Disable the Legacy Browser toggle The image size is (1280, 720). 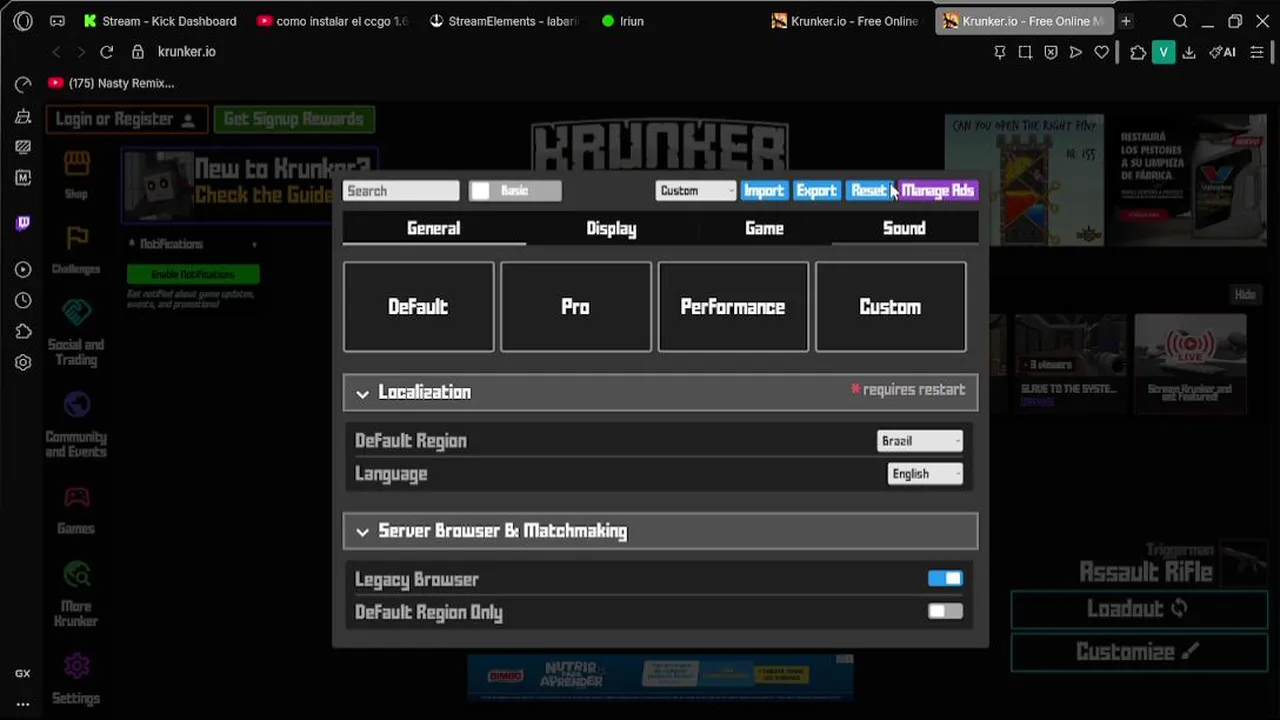coord(945,578)
